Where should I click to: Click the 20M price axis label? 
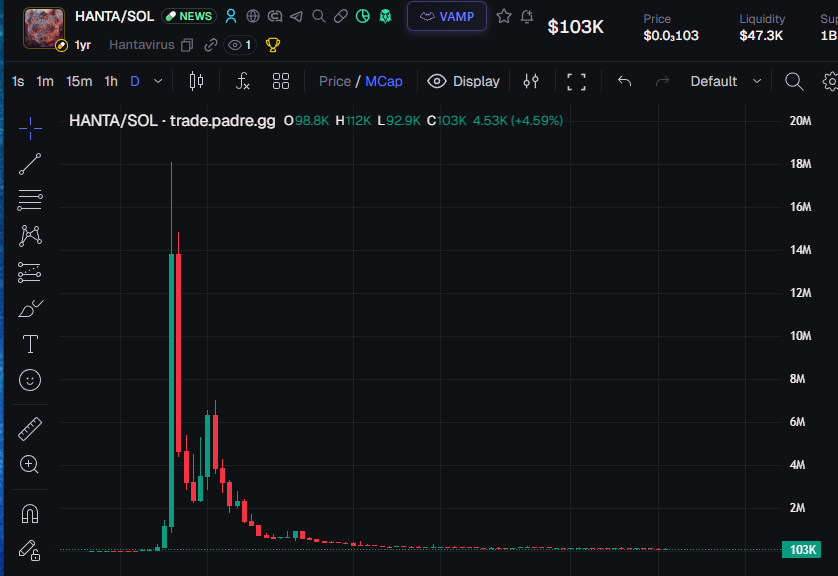tap(800, 121)
